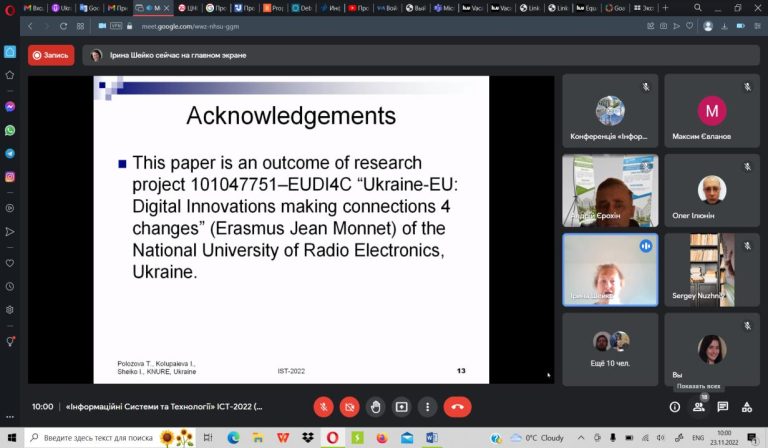Switch to the Equ tab
This screenshot has width=768, height=448.
click(586, 8)
